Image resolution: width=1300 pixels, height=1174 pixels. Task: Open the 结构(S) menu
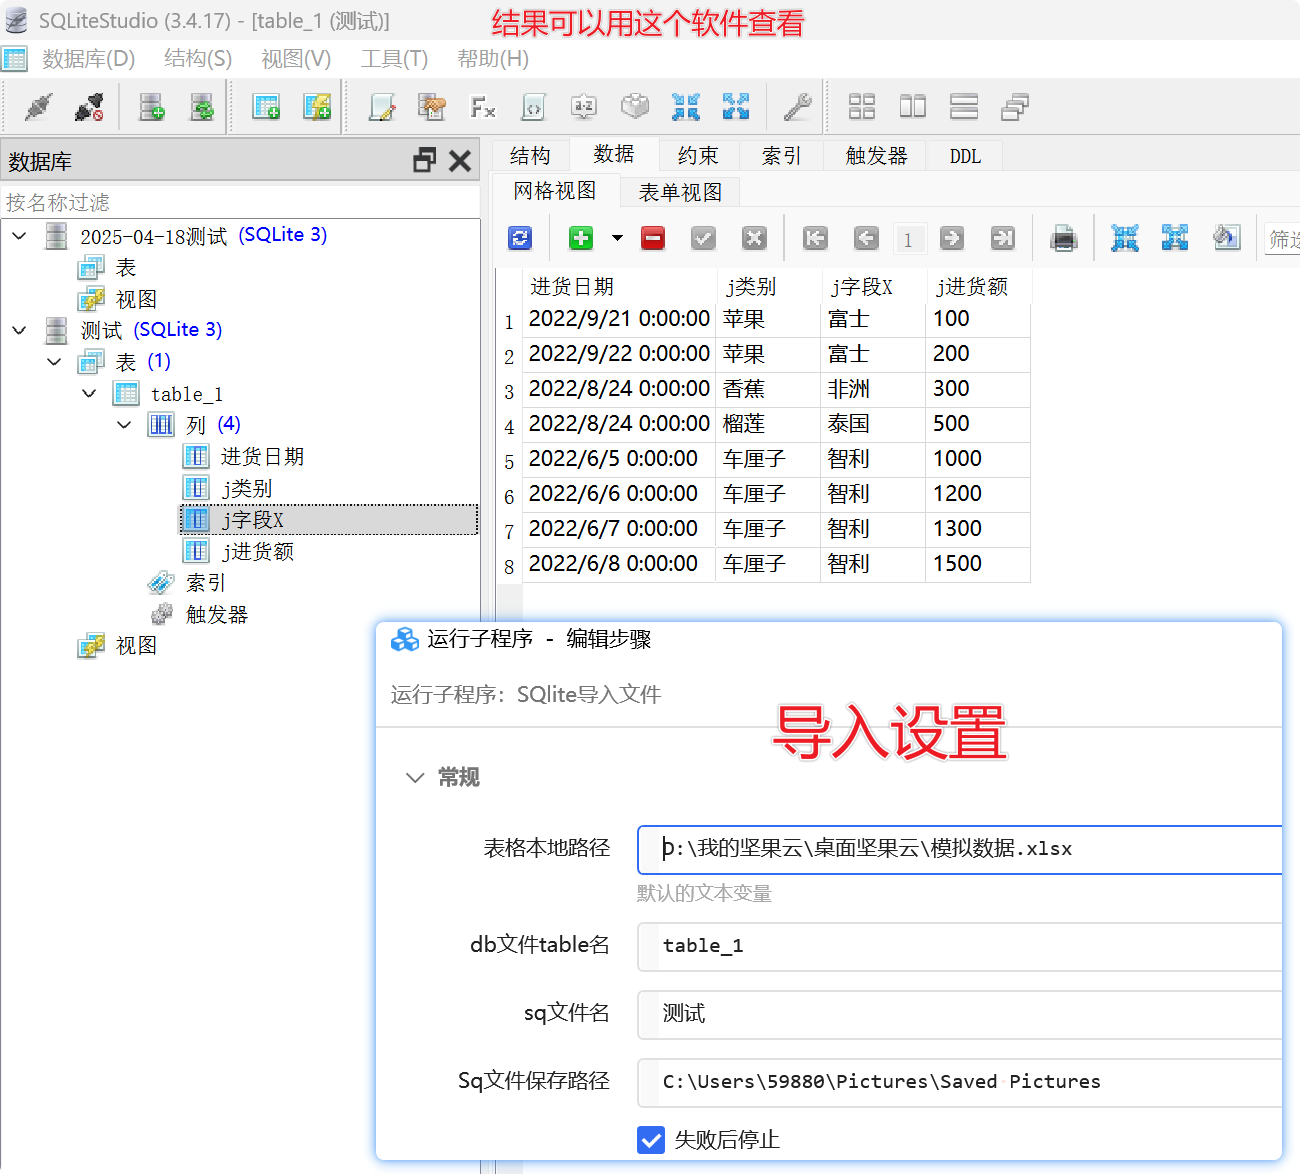point(198,59)
